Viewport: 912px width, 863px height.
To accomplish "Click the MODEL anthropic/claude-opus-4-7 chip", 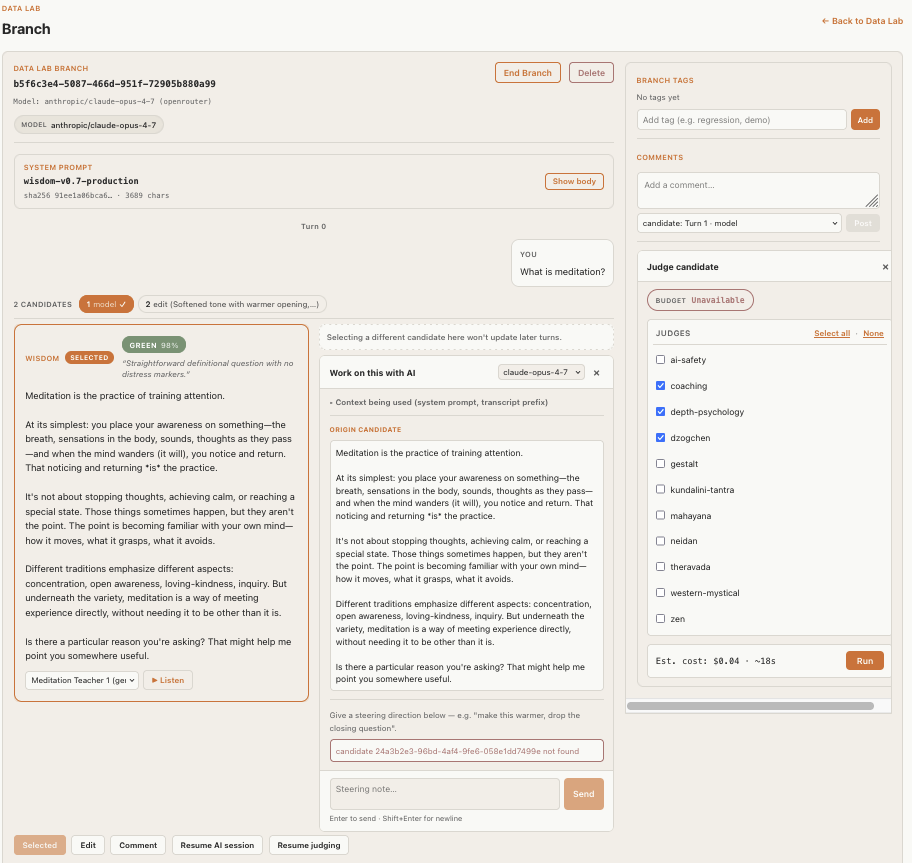I will tap(88, 125).
